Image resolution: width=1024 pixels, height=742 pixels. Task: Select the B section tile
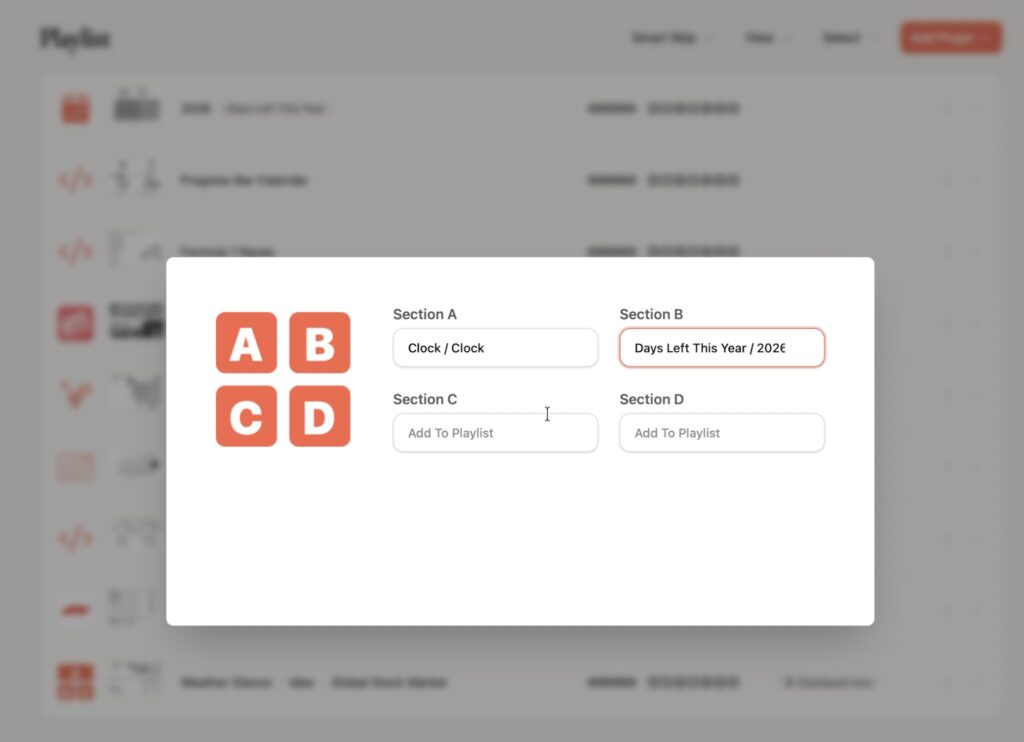320,342
